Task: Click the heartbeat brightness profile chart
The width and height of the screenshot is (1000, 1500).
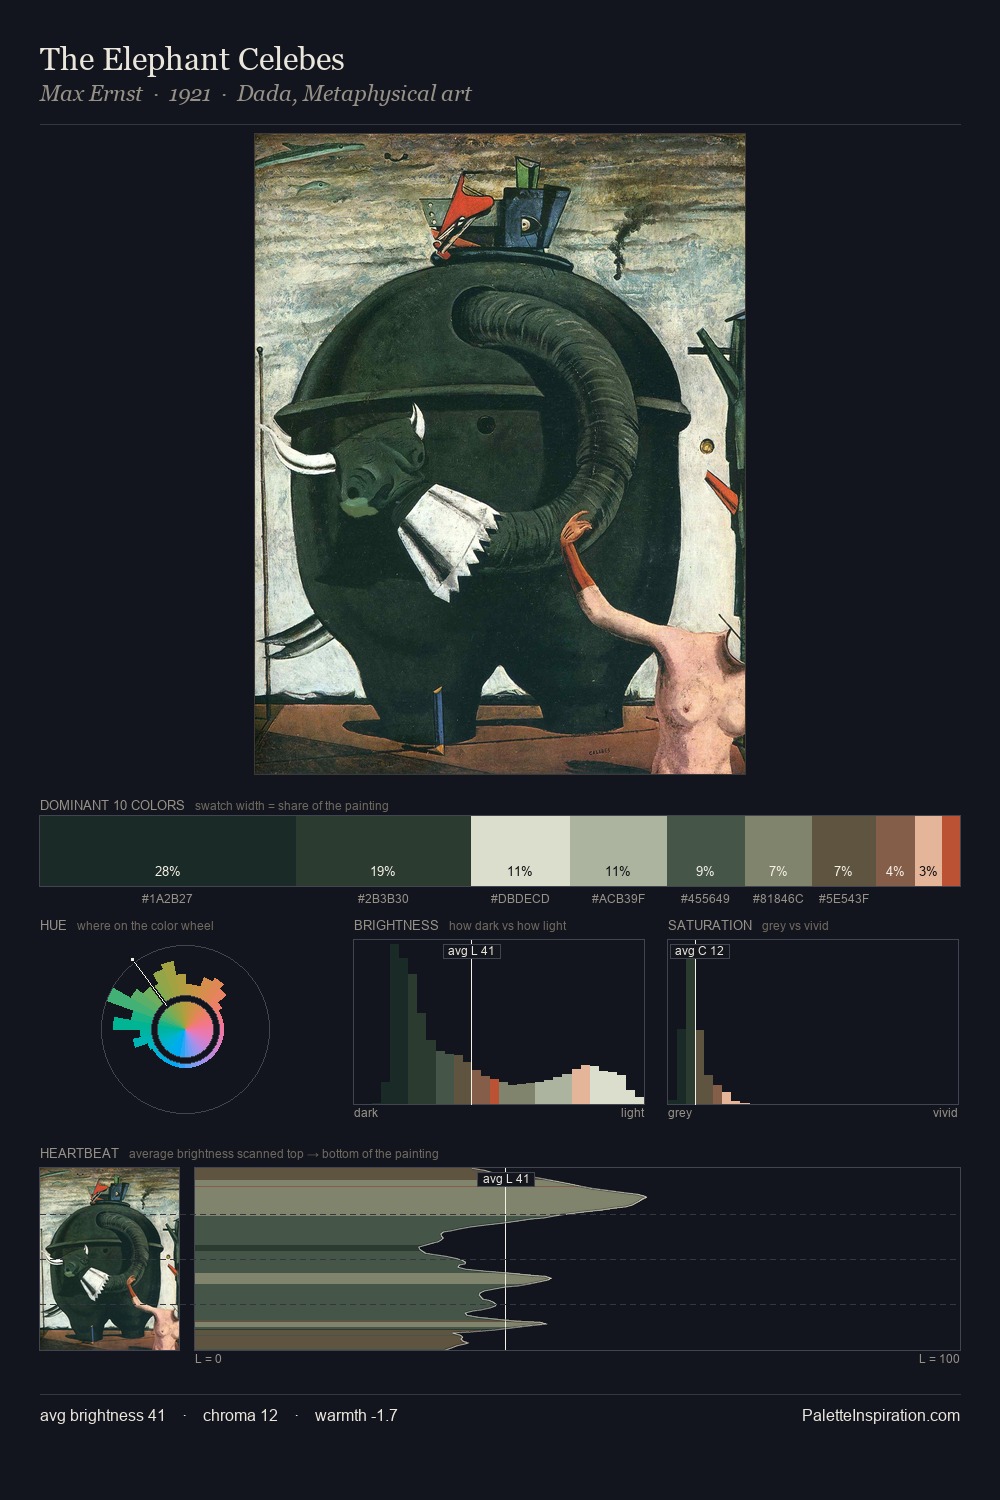Action: 577,1259
